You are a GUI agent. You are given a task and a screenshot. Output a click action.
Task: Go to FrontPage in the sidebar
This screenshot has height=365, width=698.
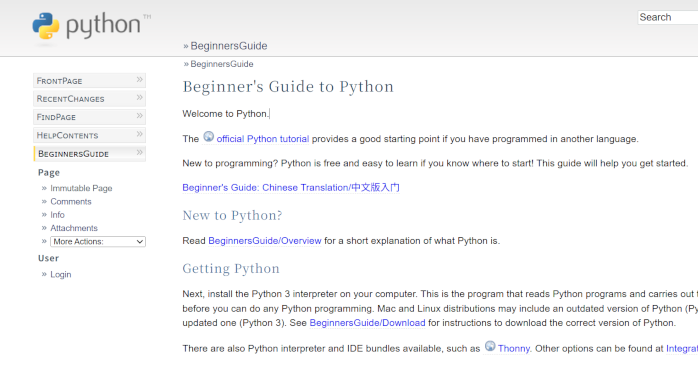[89, 81]
